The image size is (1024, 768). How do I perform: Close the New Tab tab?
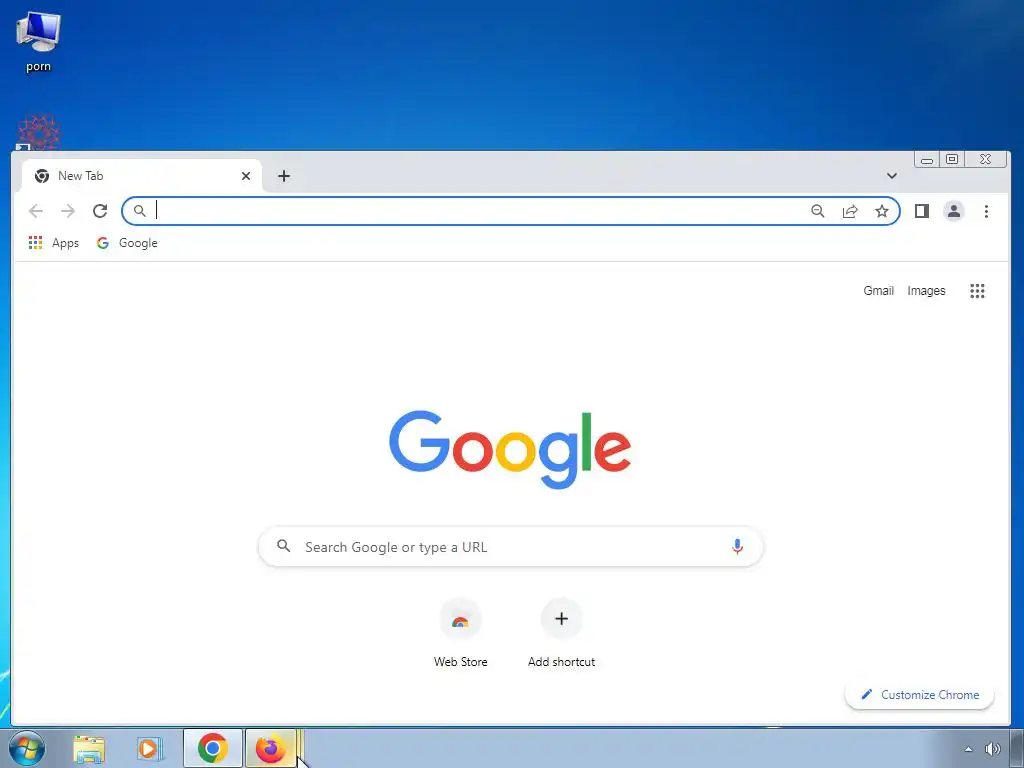[246, 176]
